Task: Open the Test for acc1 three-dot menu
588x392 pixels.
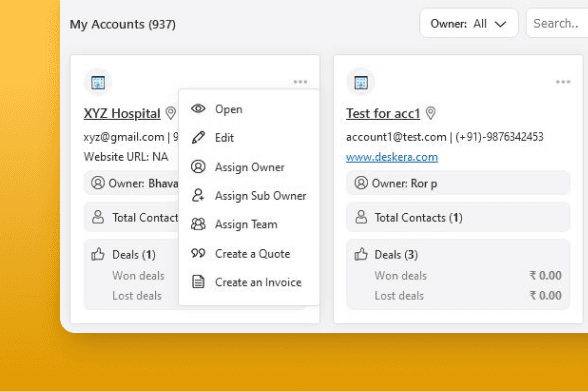Action: [x=563, y=82]
